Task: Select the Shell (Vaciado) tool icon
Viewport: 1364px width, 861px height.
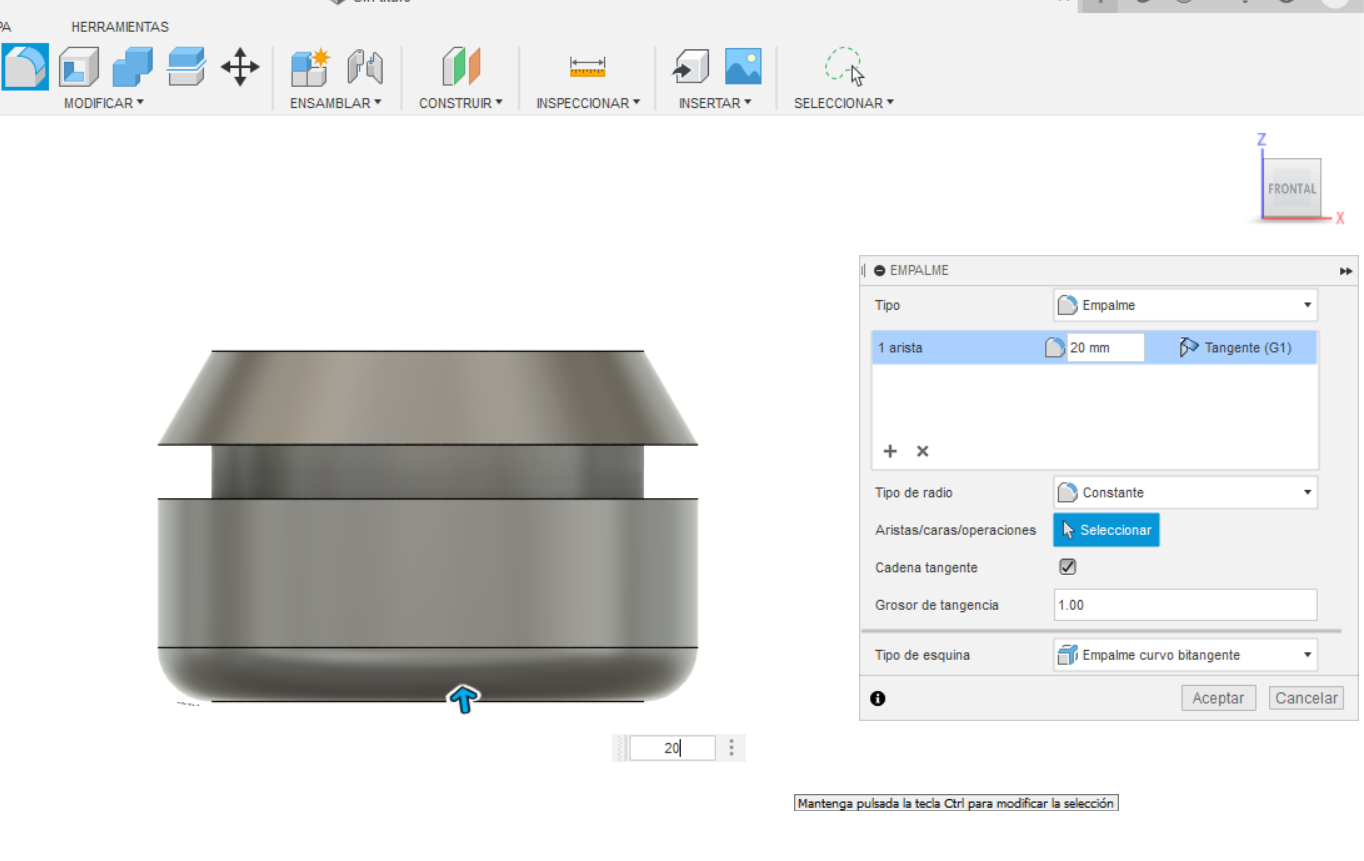Action: coord(80,67)
